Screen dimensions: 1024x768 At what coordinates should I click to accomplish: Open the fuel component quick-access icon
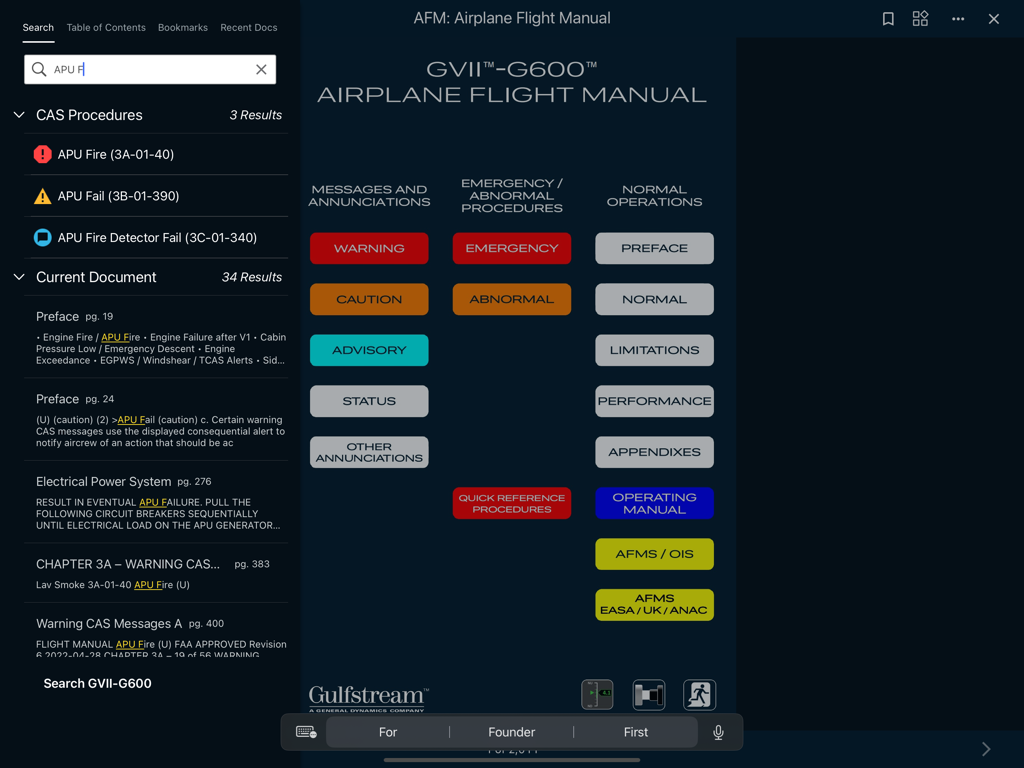(648, 694)
